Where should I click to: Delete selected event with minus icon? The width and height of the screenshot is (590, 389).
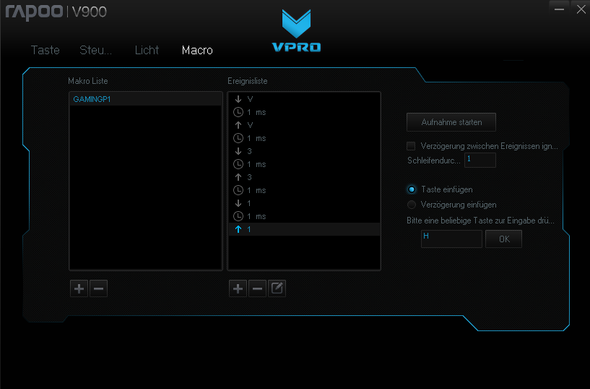[x=257, y=289]
